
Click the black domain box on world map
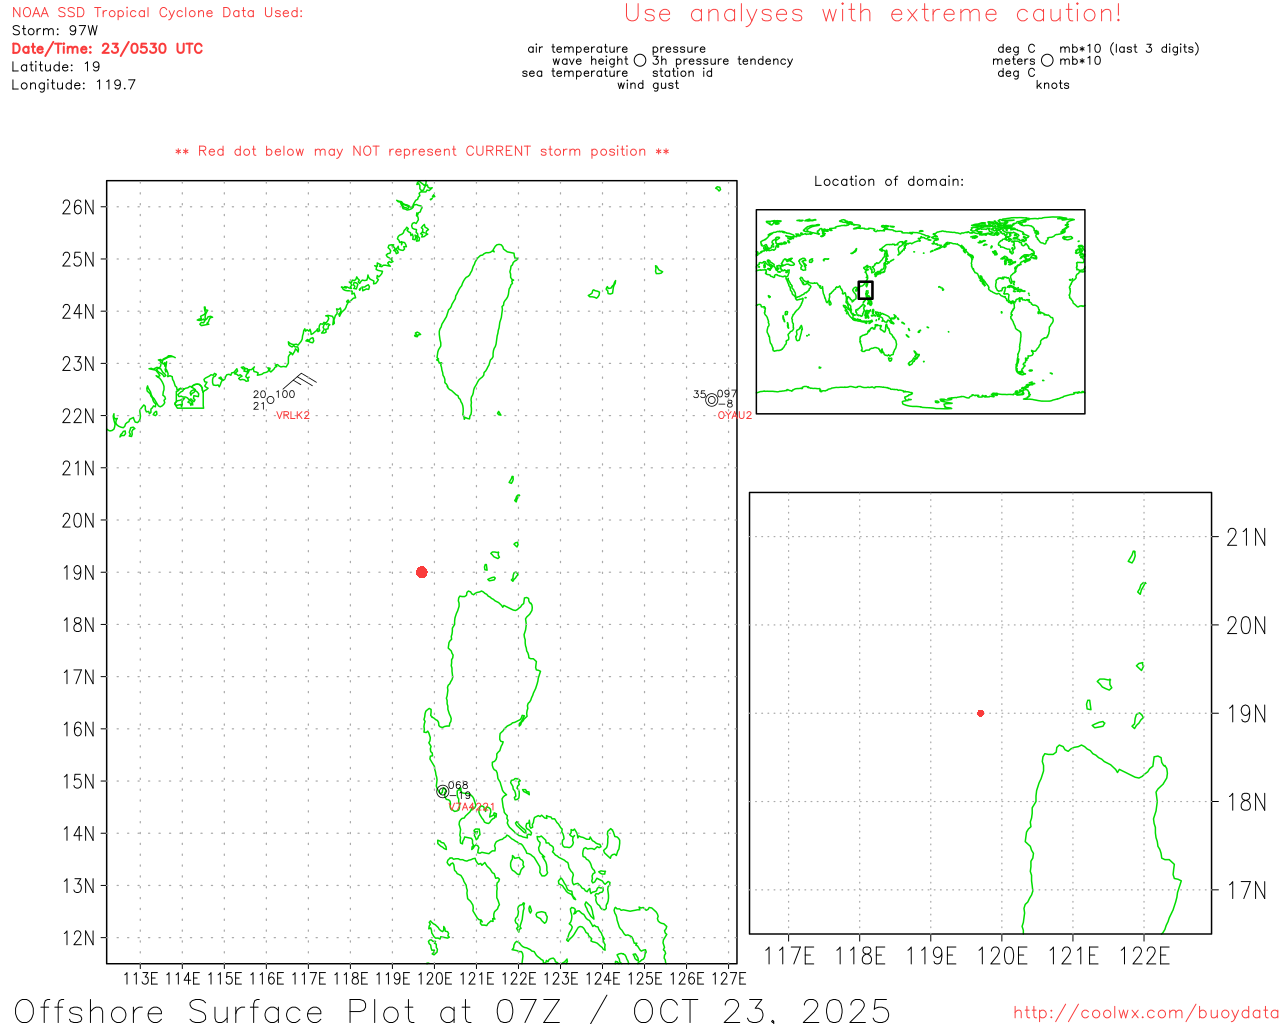pos(865,290)
